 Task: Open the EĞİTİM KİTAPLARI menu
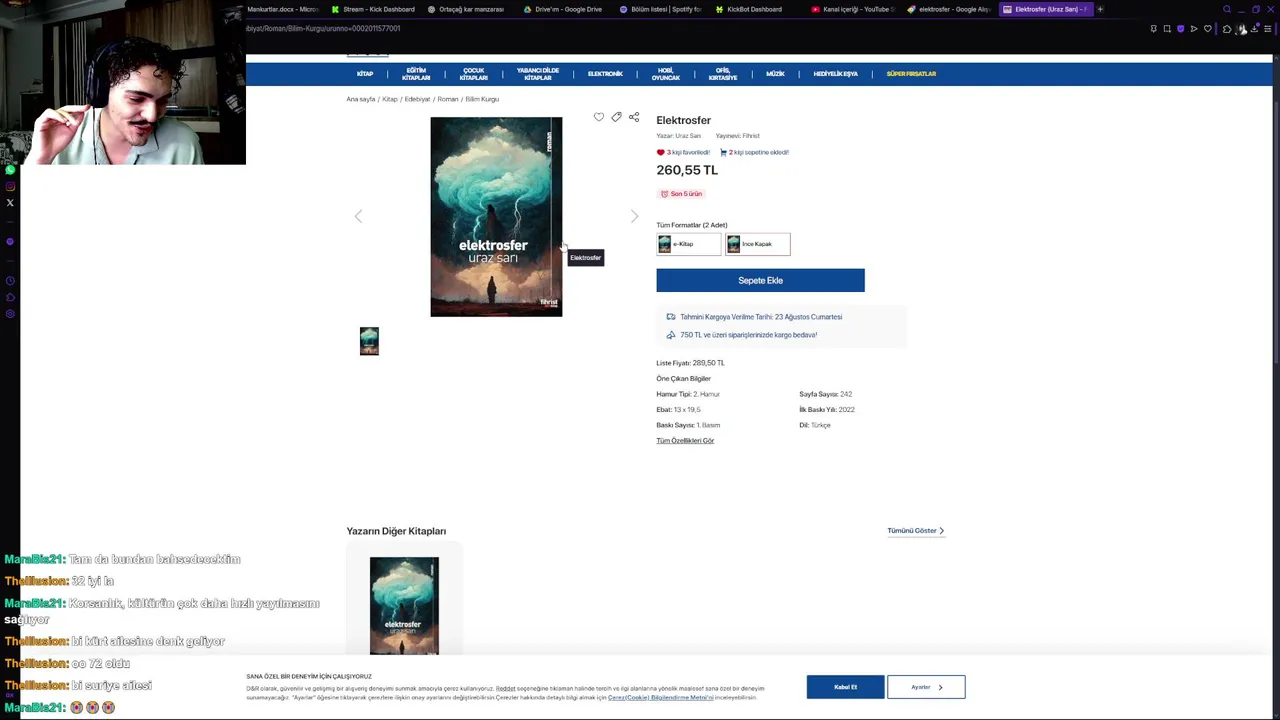pyautogui.click(x=416, y=74)
